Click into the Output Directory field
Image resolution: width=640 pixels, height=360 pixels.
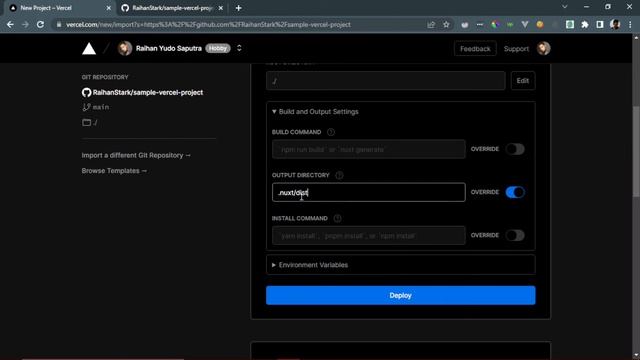point(369,192)
